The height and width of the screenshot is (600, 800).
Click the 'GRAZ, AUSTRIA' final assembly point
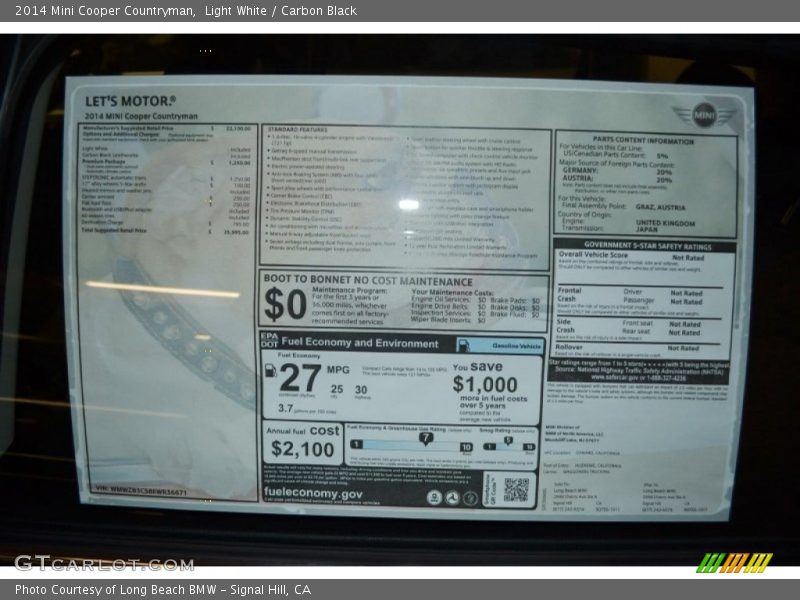660,207
